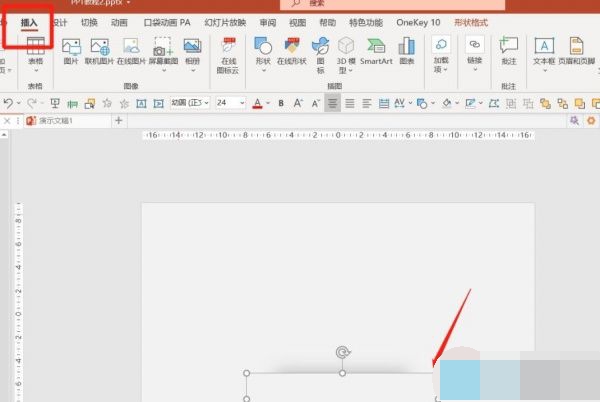Viewport: 600px width, 402px height.
Task: Insert a 图表 (chart)
Action: (x=407, y=52)
